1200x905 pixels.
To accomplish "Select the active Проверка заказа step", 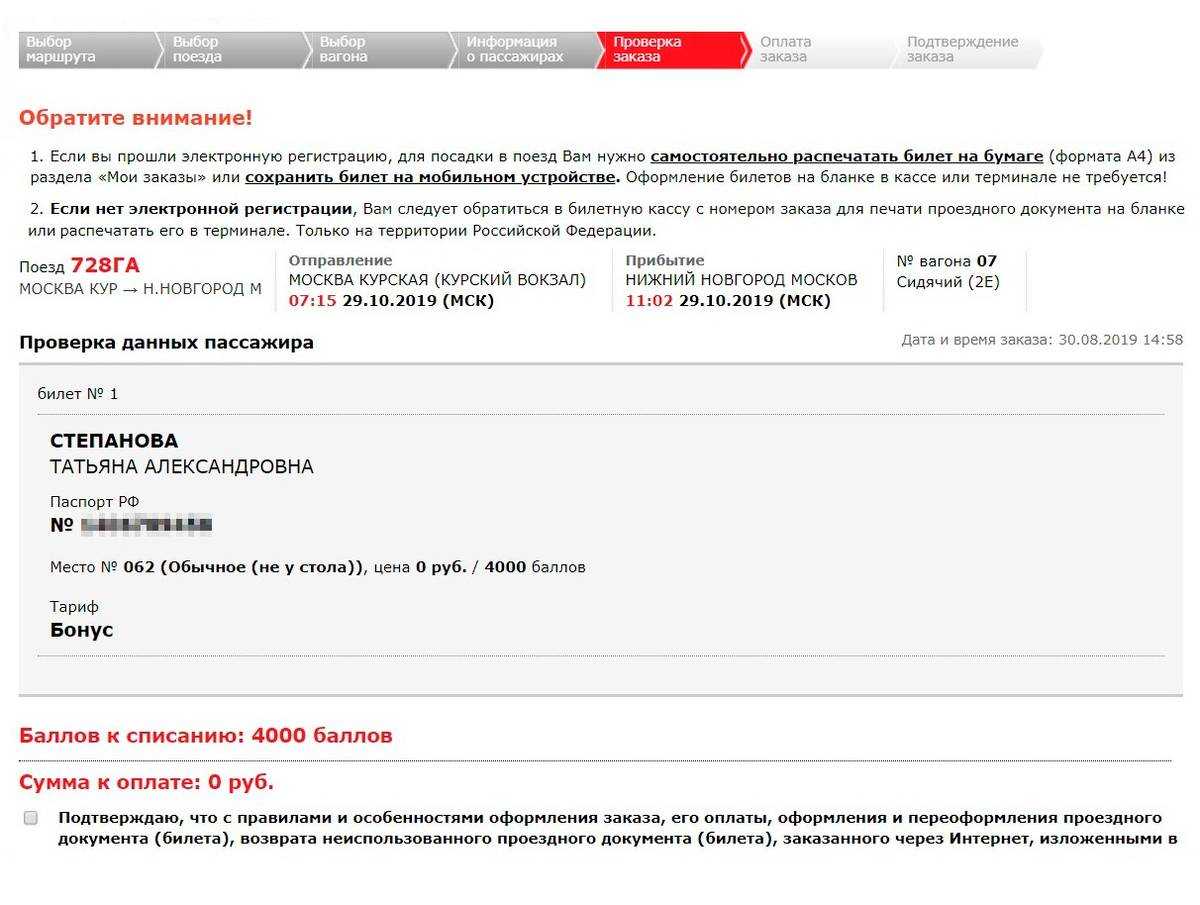I will point(668,50).
